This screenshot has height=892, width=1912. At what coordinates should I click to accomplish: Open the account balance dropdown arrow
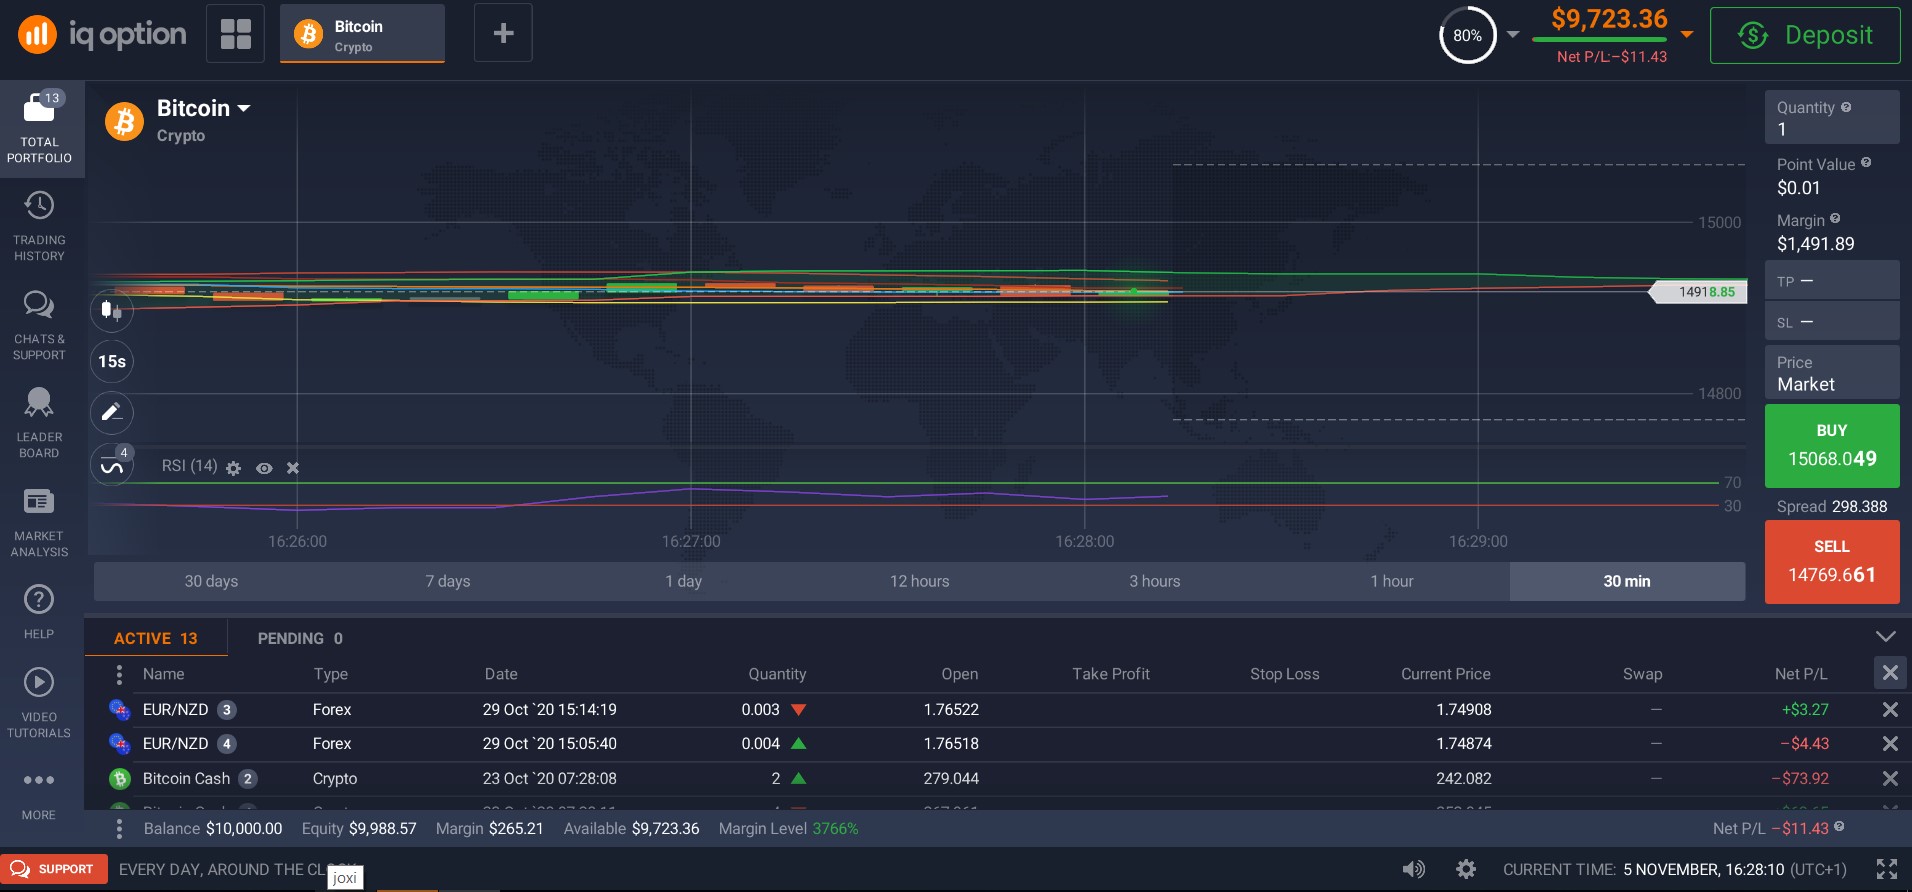click(1687, 34)
